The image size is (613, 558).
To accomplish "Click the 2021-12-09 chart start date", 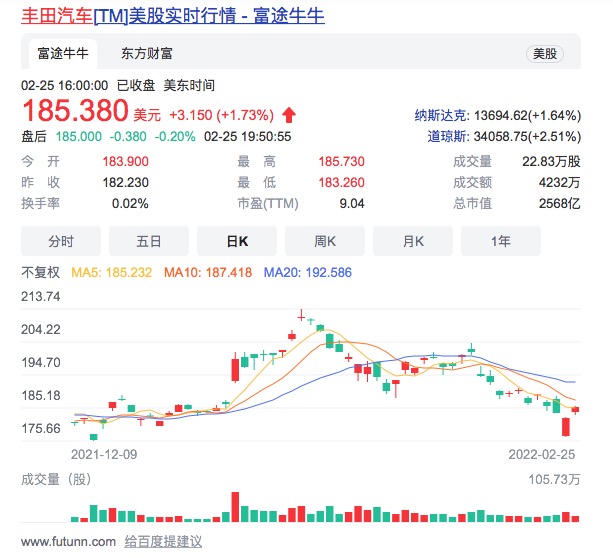I will (x=104, y=455).
